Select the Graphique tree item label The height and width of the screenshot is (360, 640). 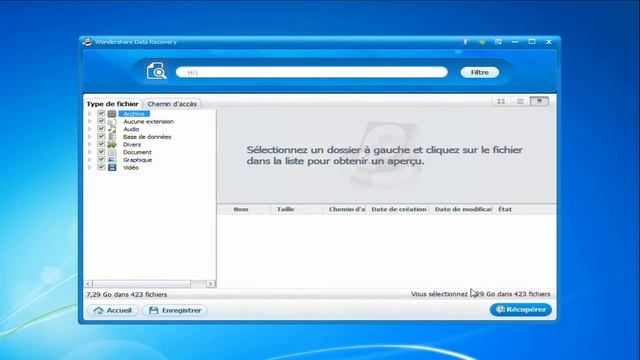[x=138, y=160]
